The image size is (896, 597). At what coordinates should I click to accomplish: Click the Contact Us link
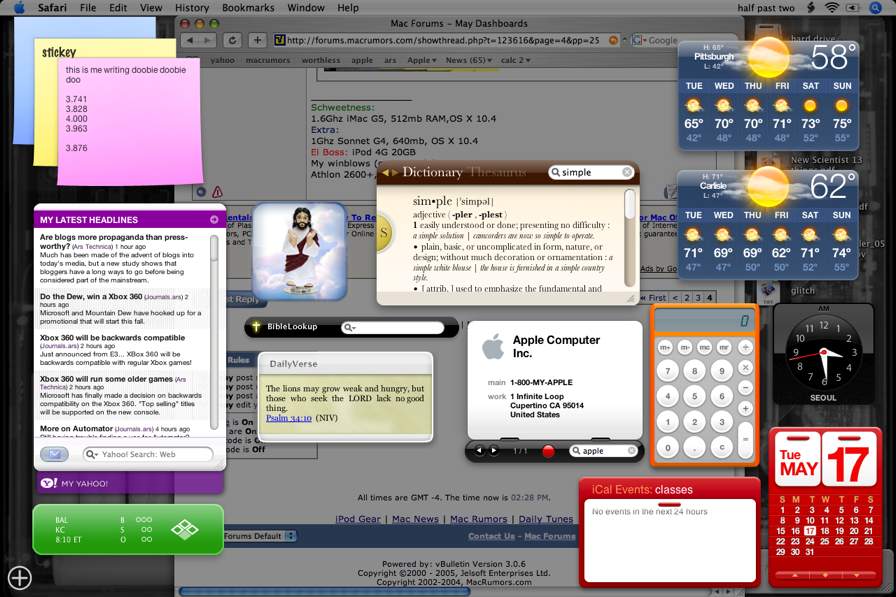click(491, 536)
